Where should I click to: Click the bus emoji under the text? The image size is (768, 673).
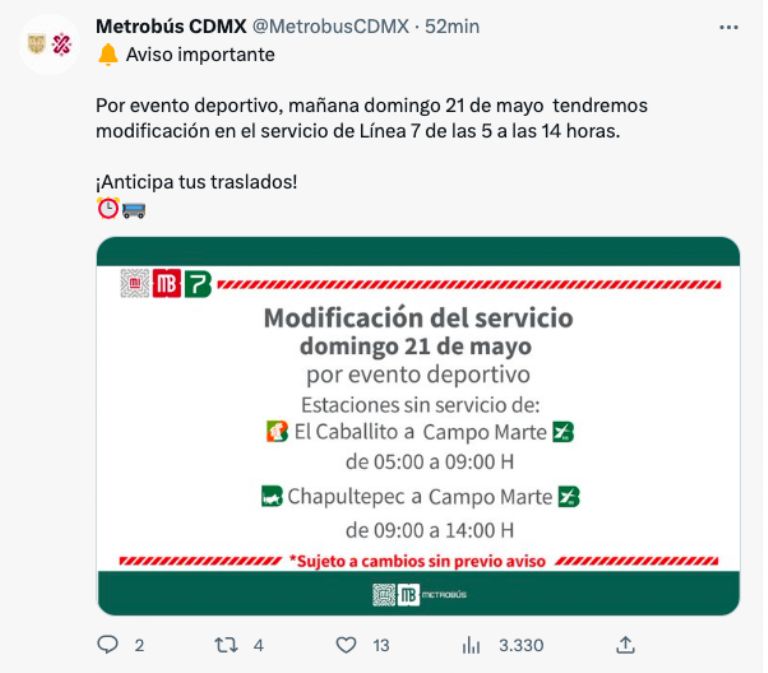click(x=134, y=209)
